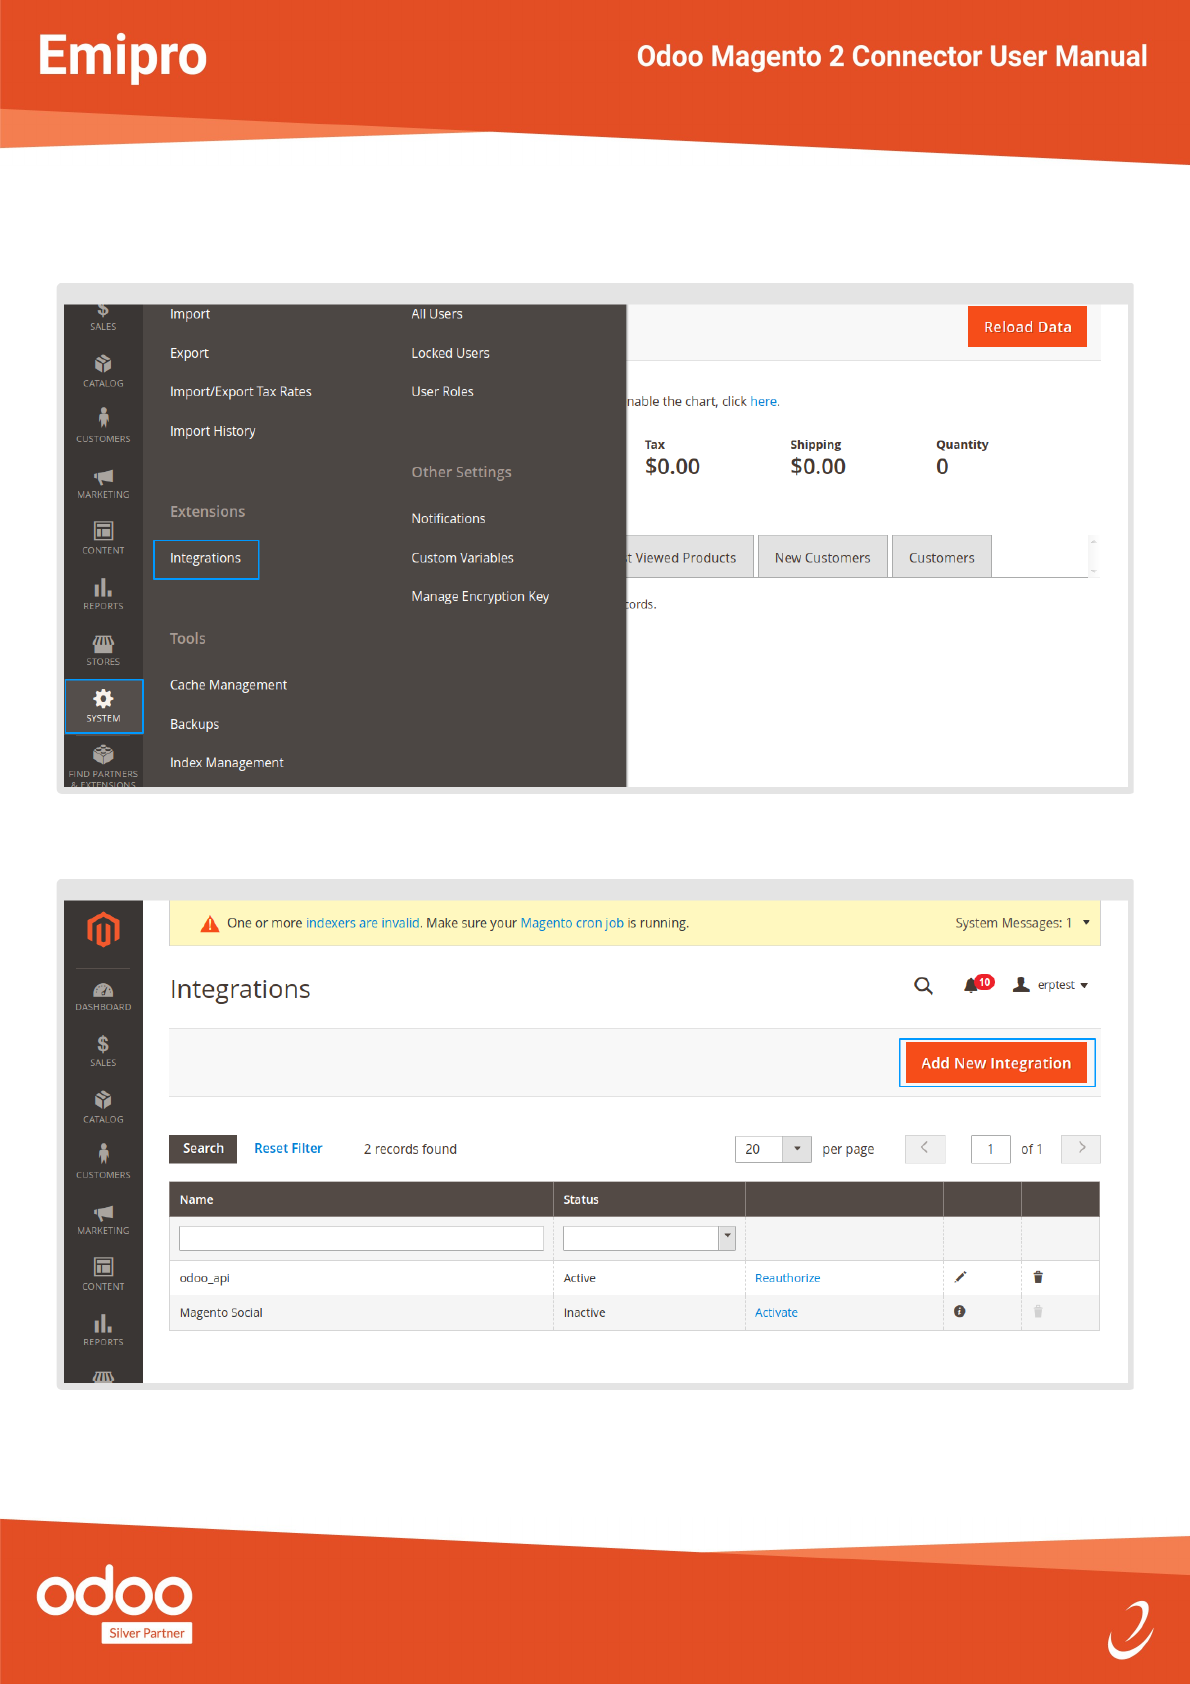Choose Index Management menu entry
The width and height of the screenshot is (1190, 1684).
pyautogui.click(x=226, y=763)
